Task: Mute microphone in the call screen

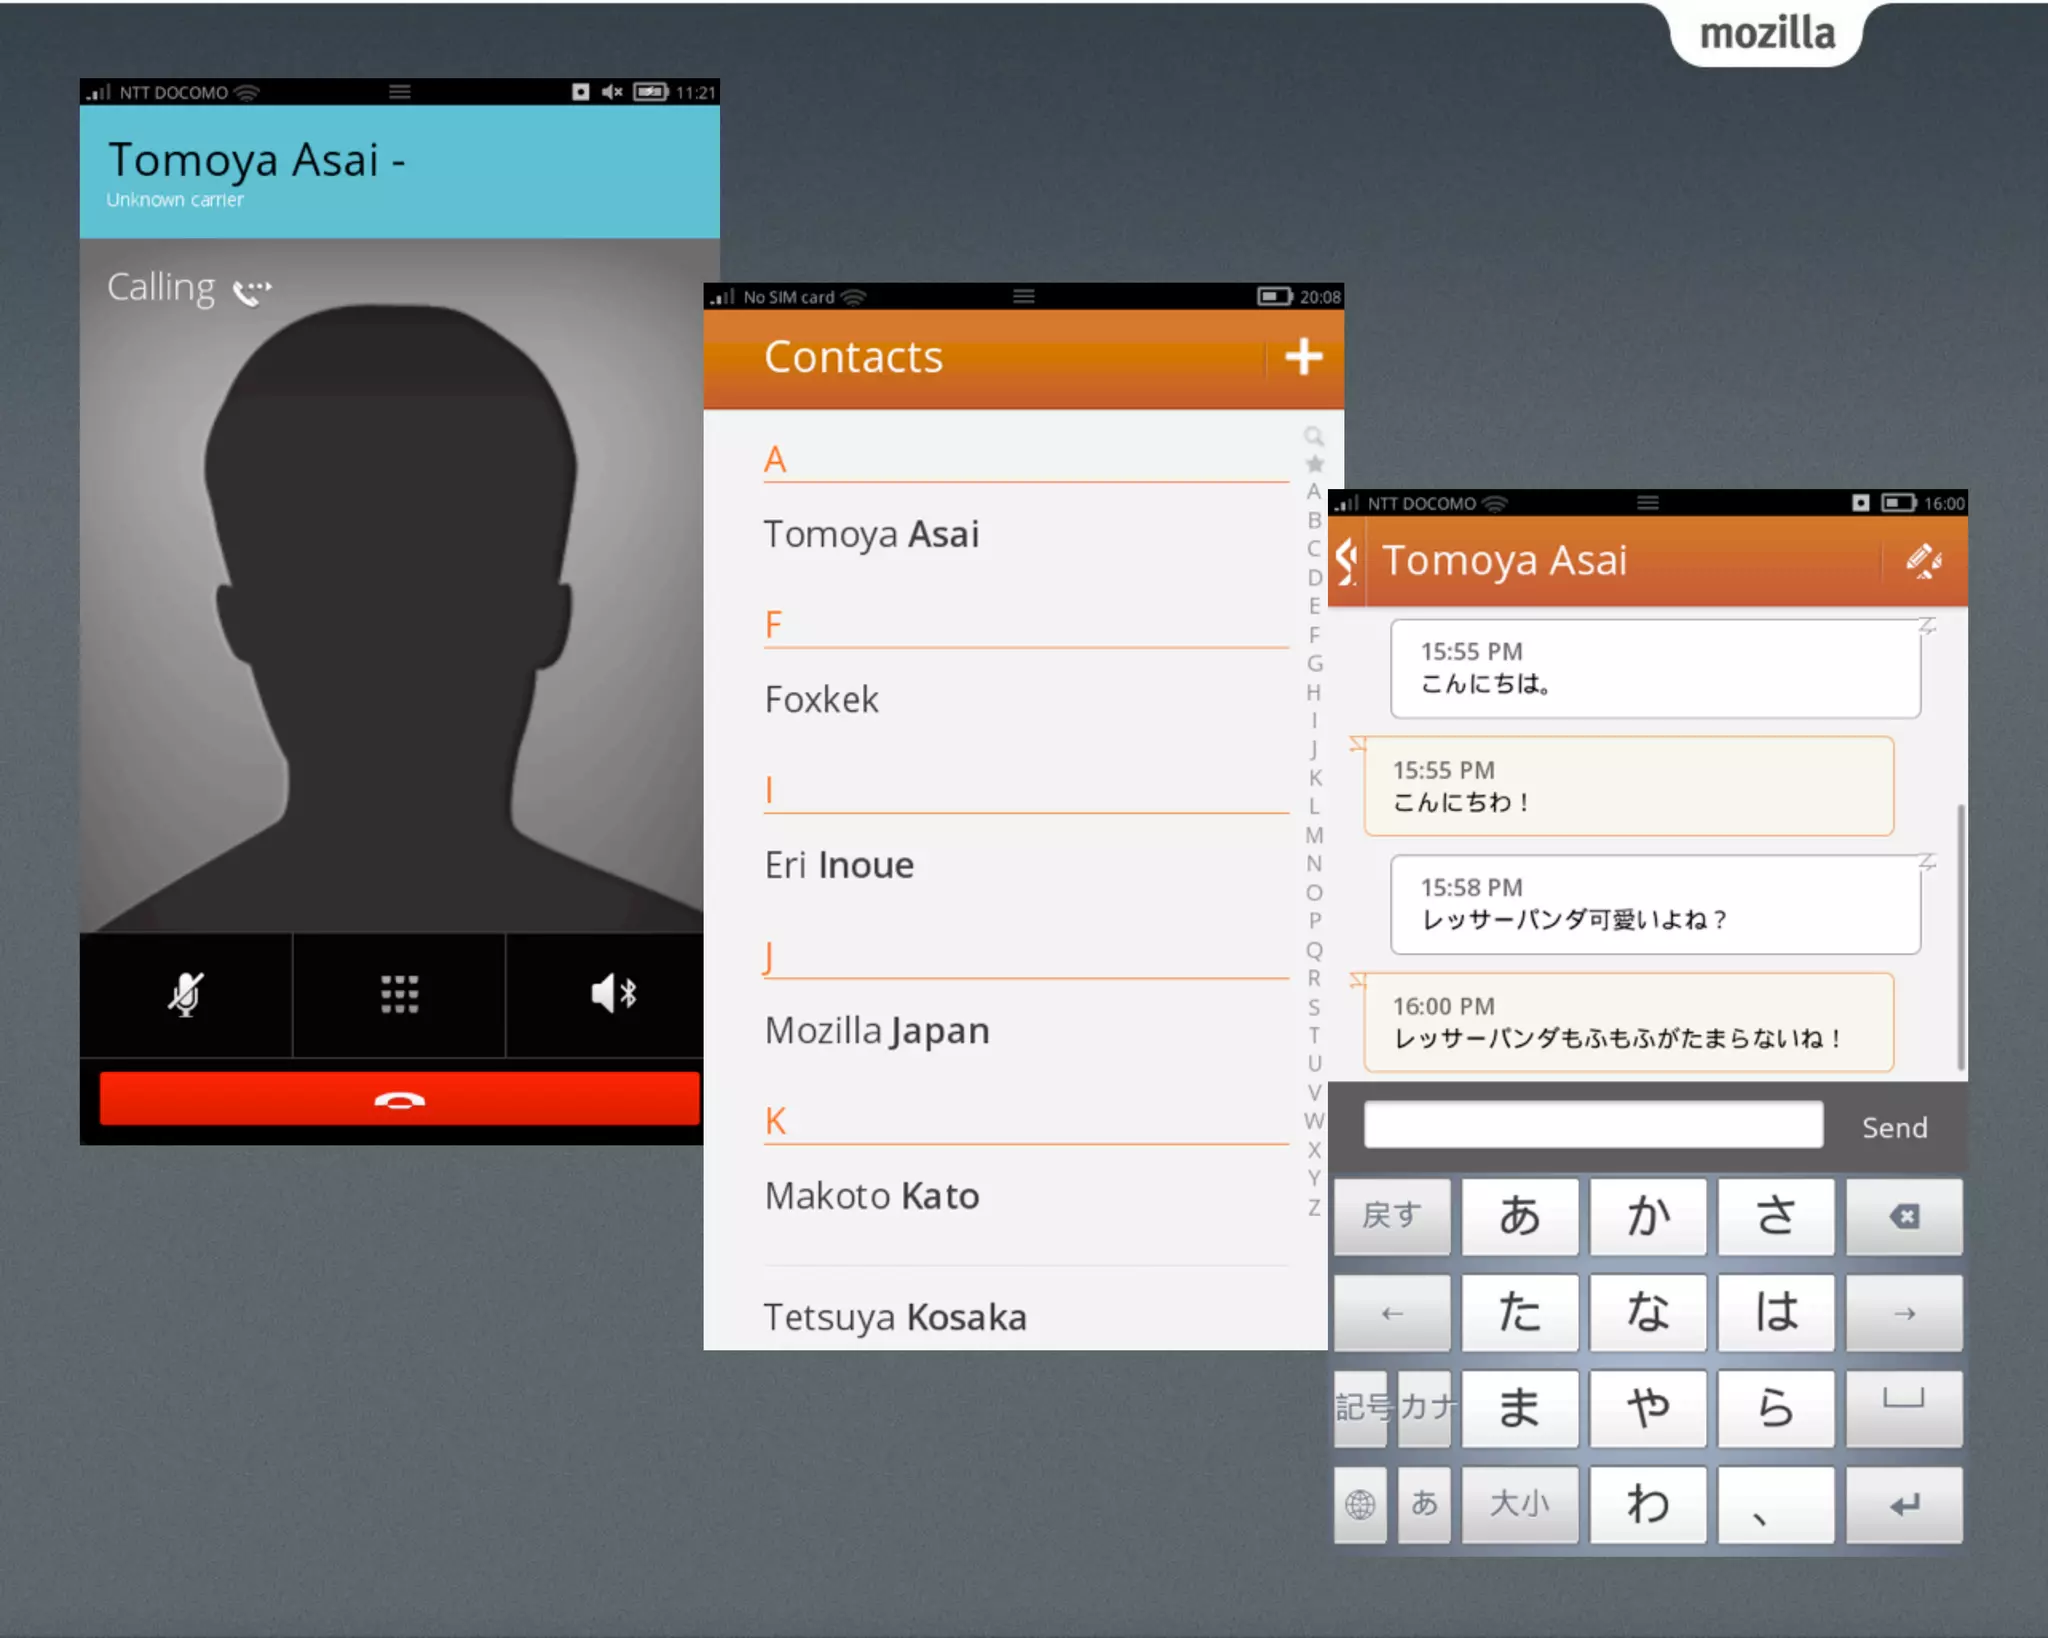Action: 186,994
